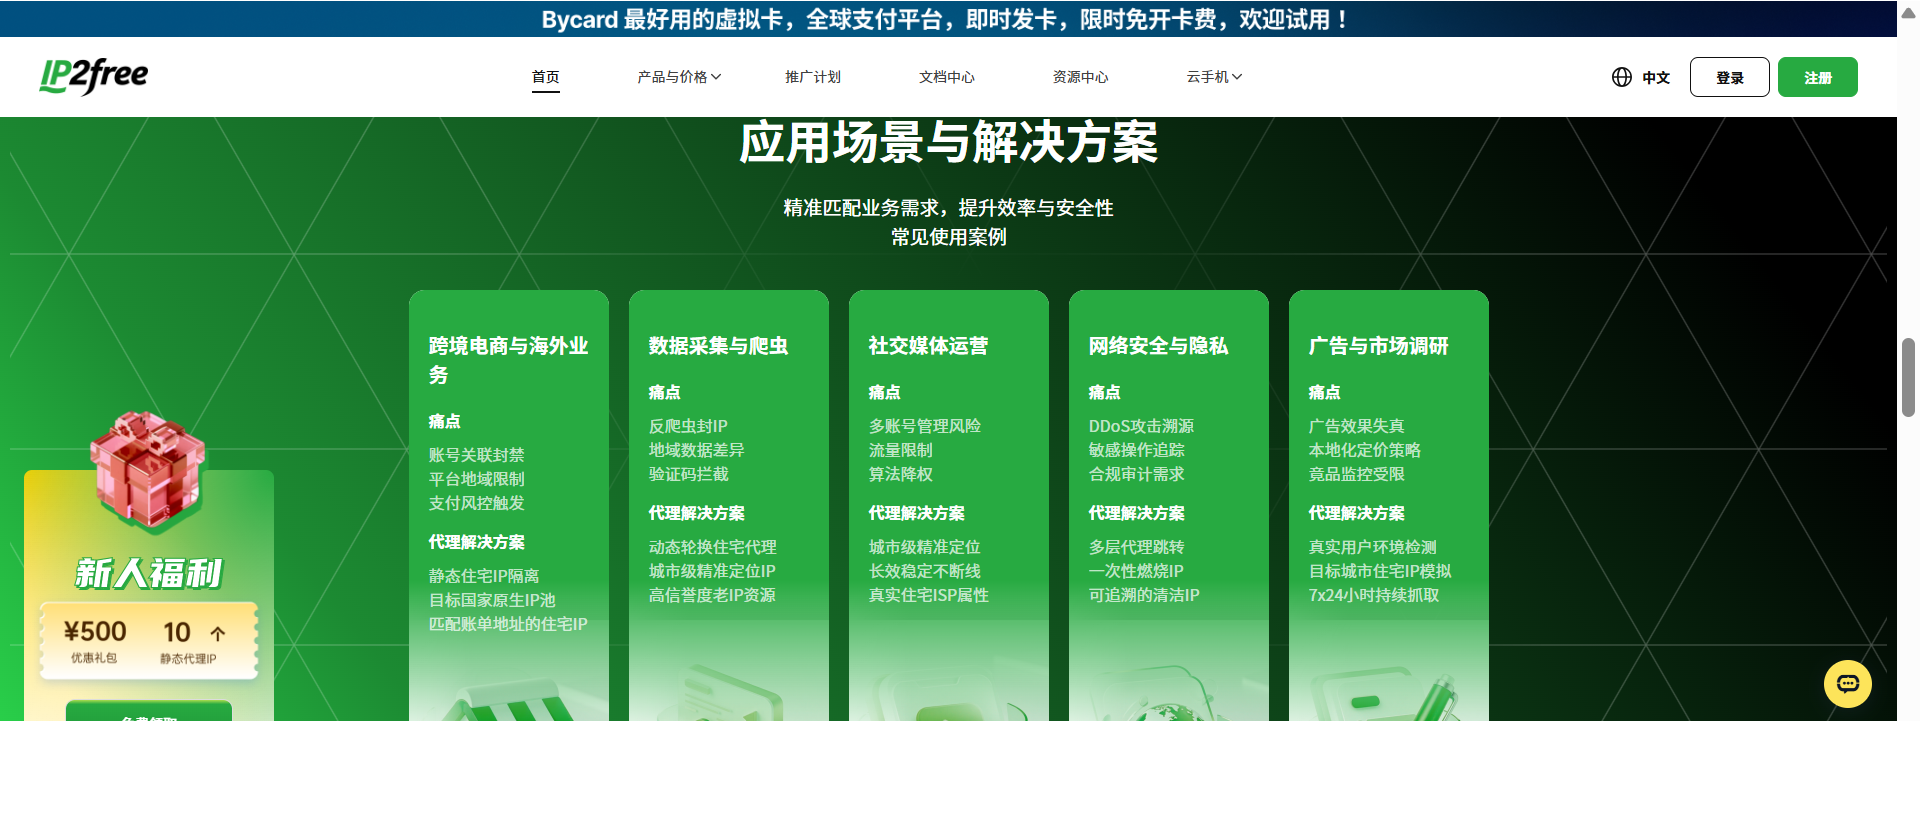
Task: Click the up arrow beside 10
Action: coord(218,633)
